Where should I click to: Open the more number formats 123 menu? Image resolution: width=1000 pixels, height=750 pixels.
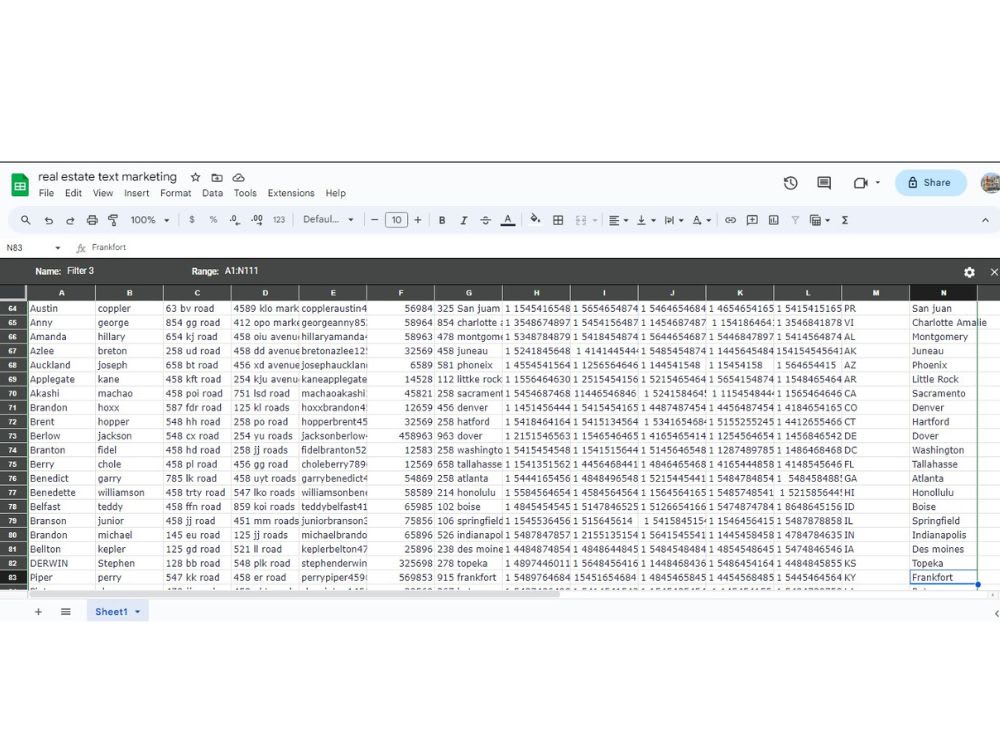279,220
